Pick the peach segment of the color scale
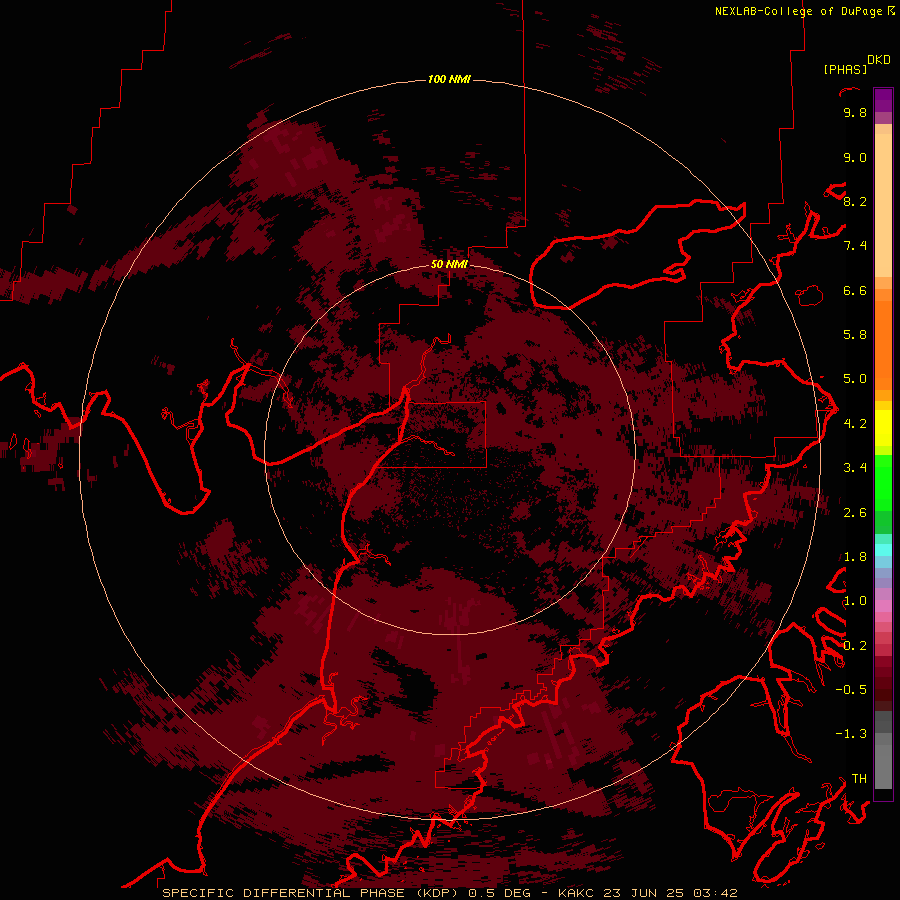This screenshot has width=900, height=900. pyautogui.click(x=883, y=205)
